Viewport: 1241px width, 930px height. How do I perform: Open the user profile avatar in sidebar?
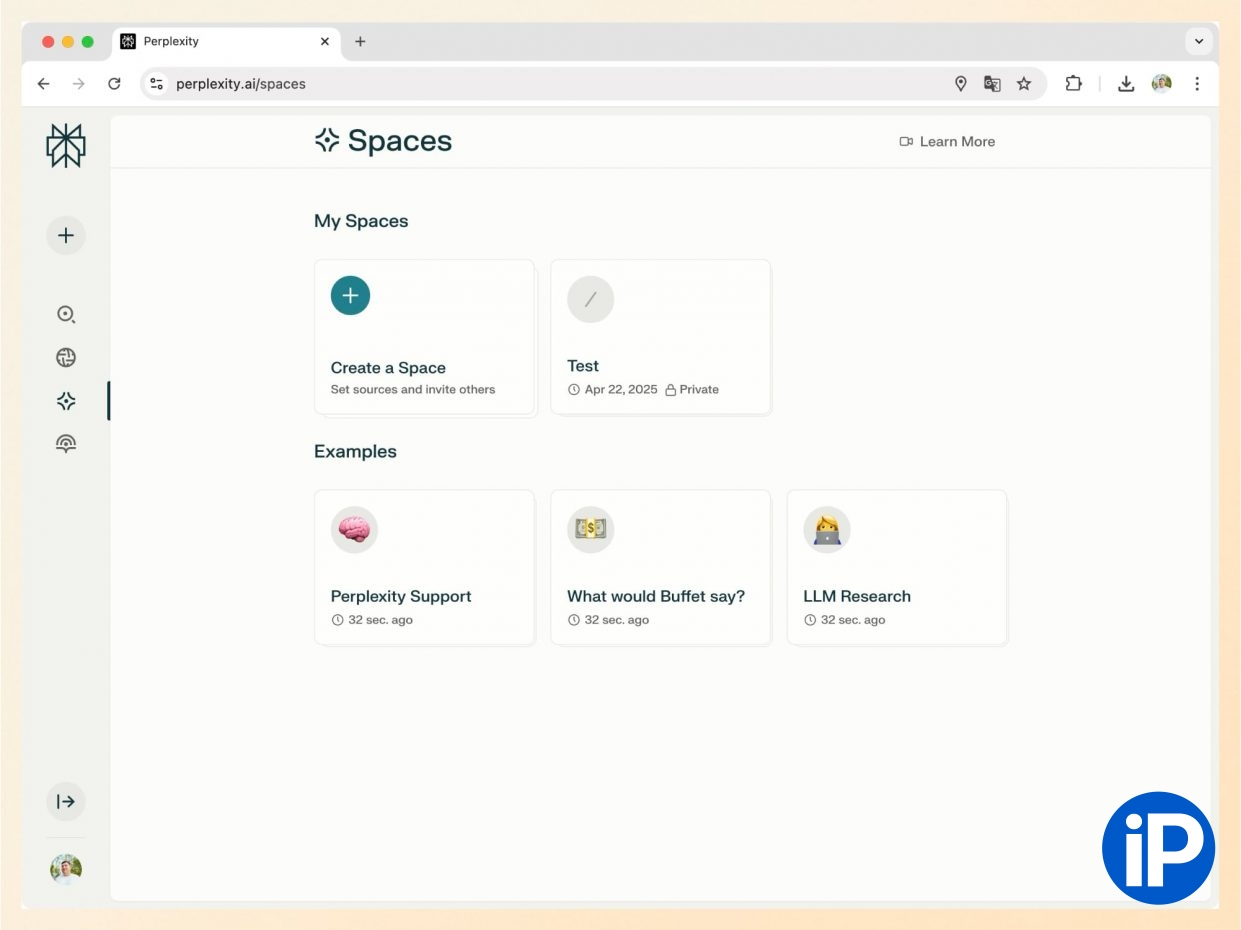66,869
